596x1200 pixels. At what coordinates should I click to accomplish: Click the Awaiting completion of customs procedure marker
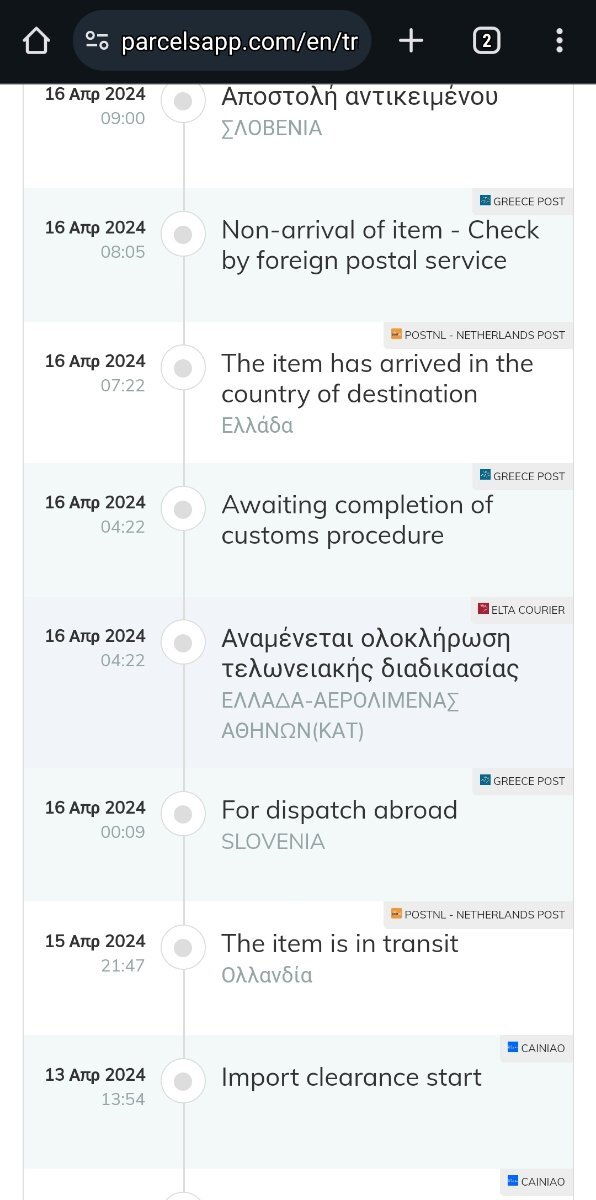click(x=183, y=510)
